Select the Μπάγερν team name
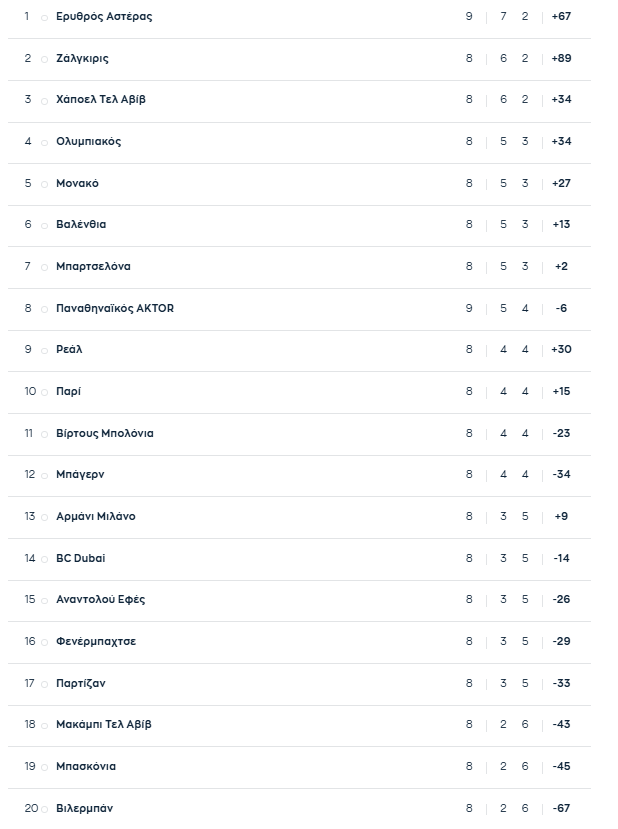This screenshot has height=829, width=618. click(x=80, y=475)
